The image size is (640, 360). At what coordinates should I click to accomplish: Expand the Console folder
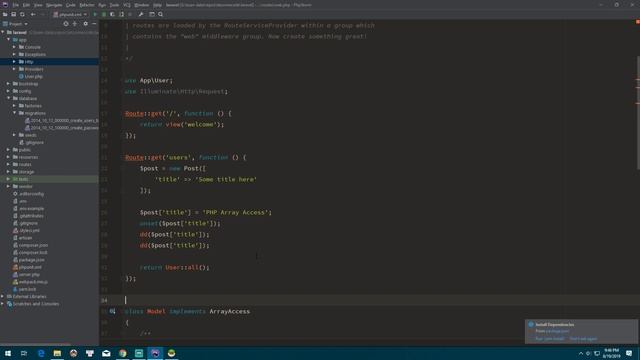coord(14,47)
